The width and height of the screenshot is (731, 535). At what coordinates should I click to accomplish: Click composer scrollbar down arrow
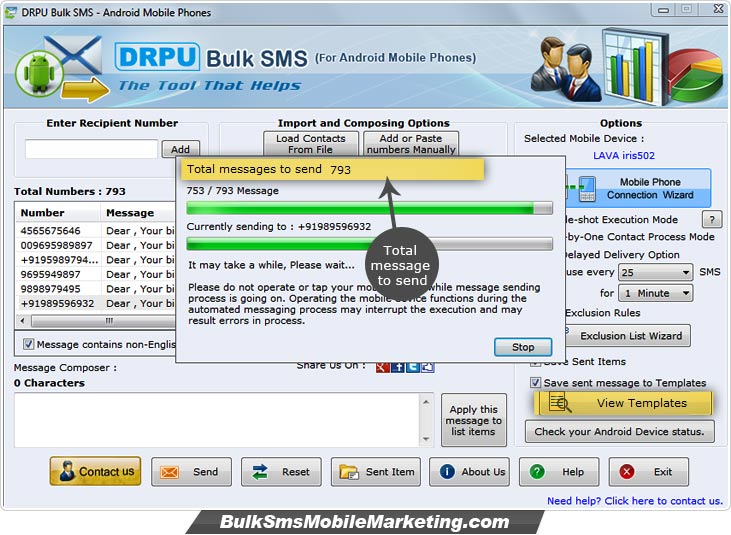click(x=426, y=439)
